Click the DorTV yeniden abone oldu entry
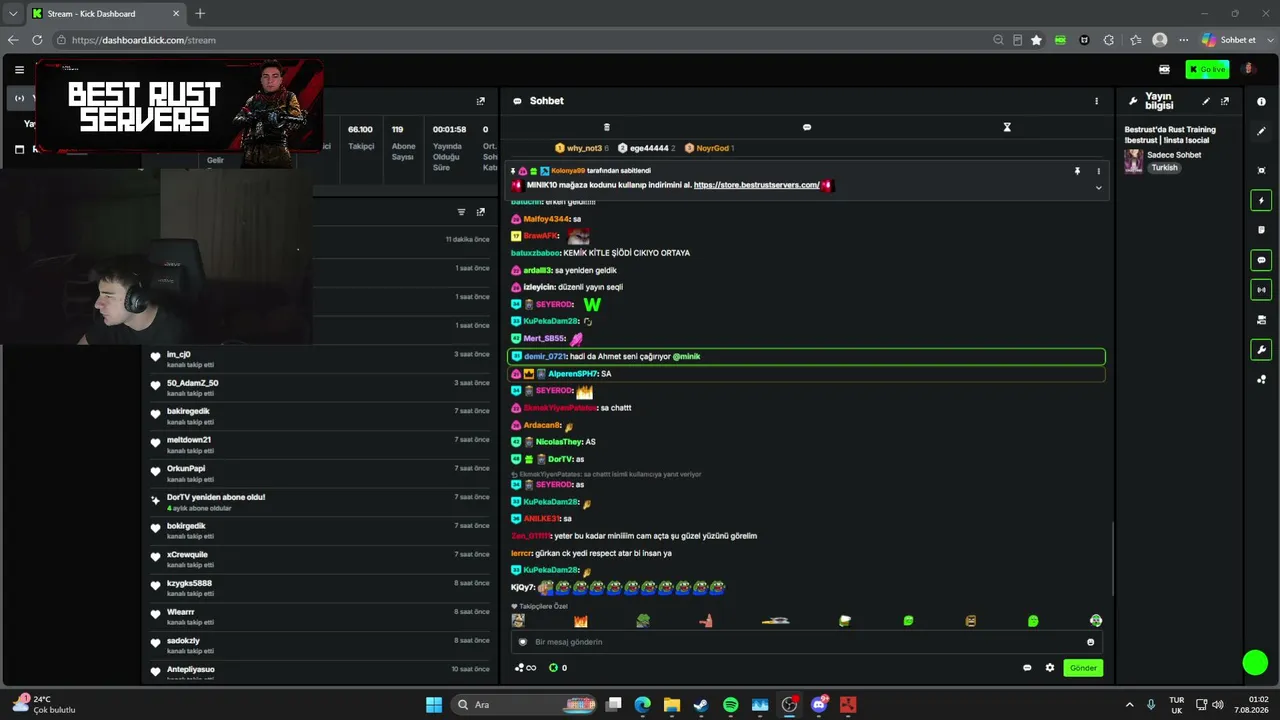Viewport: 1280px width, 720px height. tap(320, 502)
